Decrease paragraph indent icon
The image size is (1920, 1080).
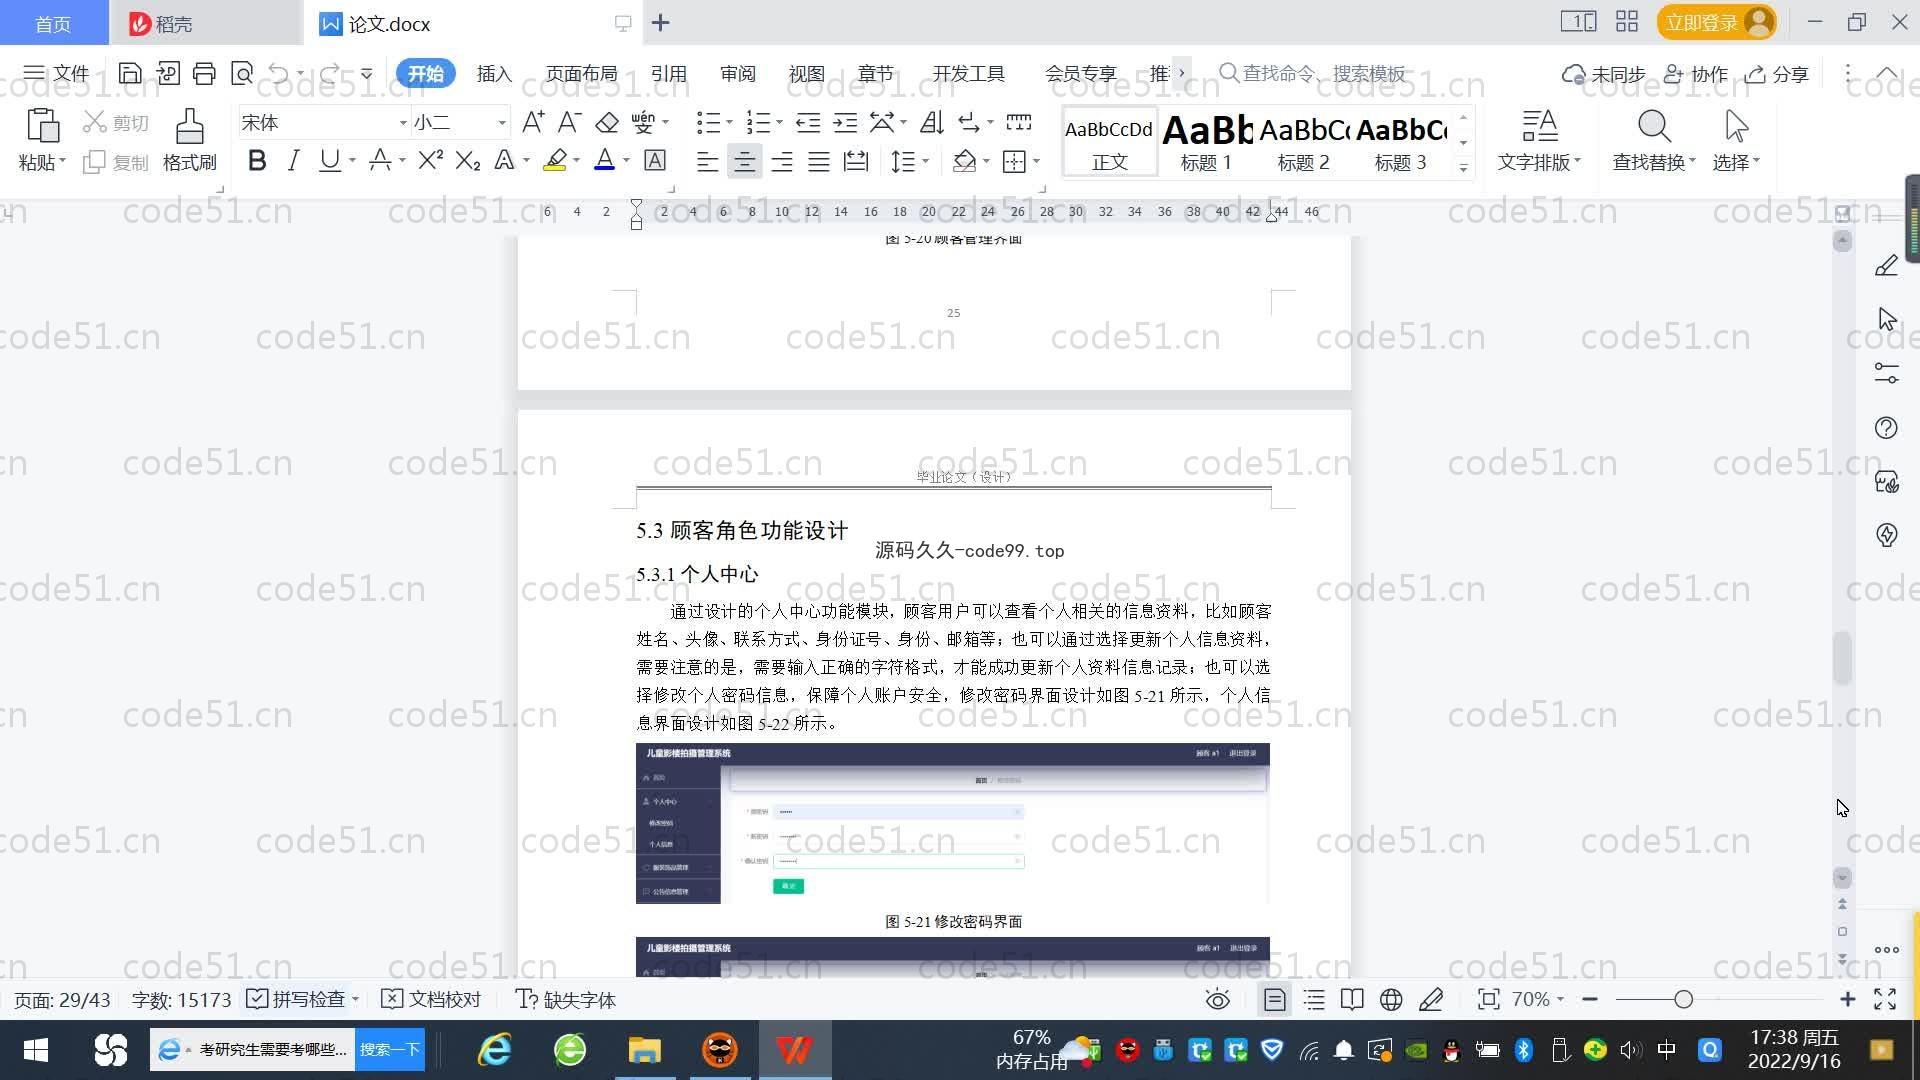pos(808,122)
